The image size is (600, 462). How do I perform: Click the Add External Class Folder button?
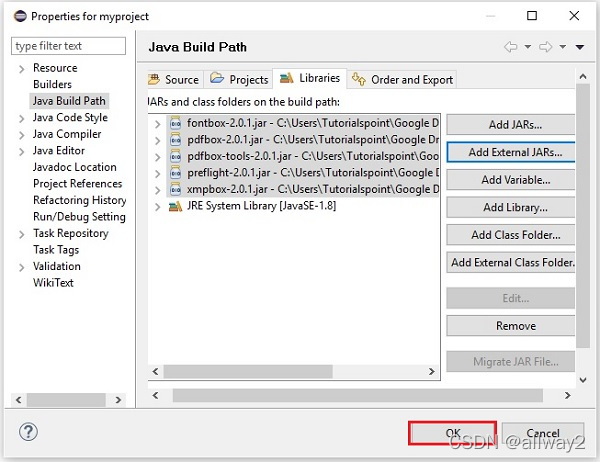[511, 263]
